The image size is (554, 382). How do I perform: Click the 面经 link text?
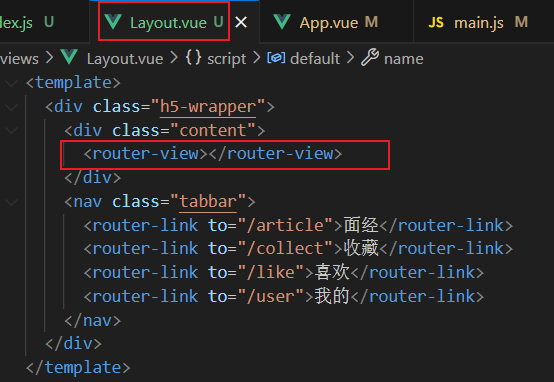[361, 225]
